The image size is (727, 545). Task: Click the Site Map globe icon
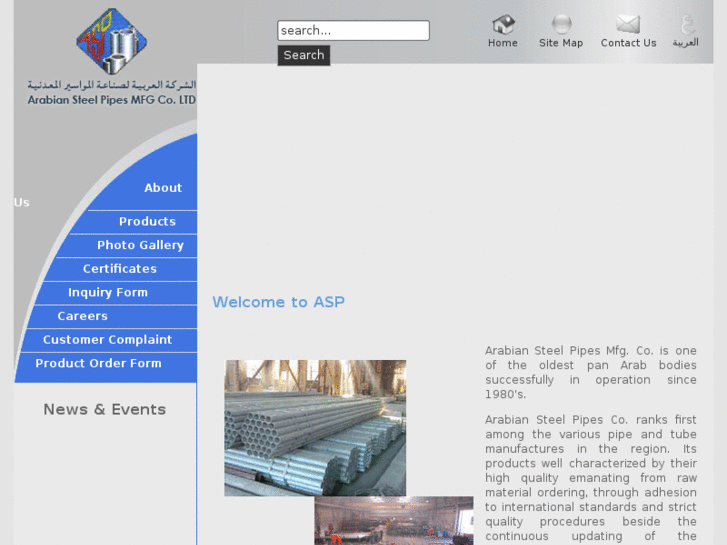pos(561,24)
